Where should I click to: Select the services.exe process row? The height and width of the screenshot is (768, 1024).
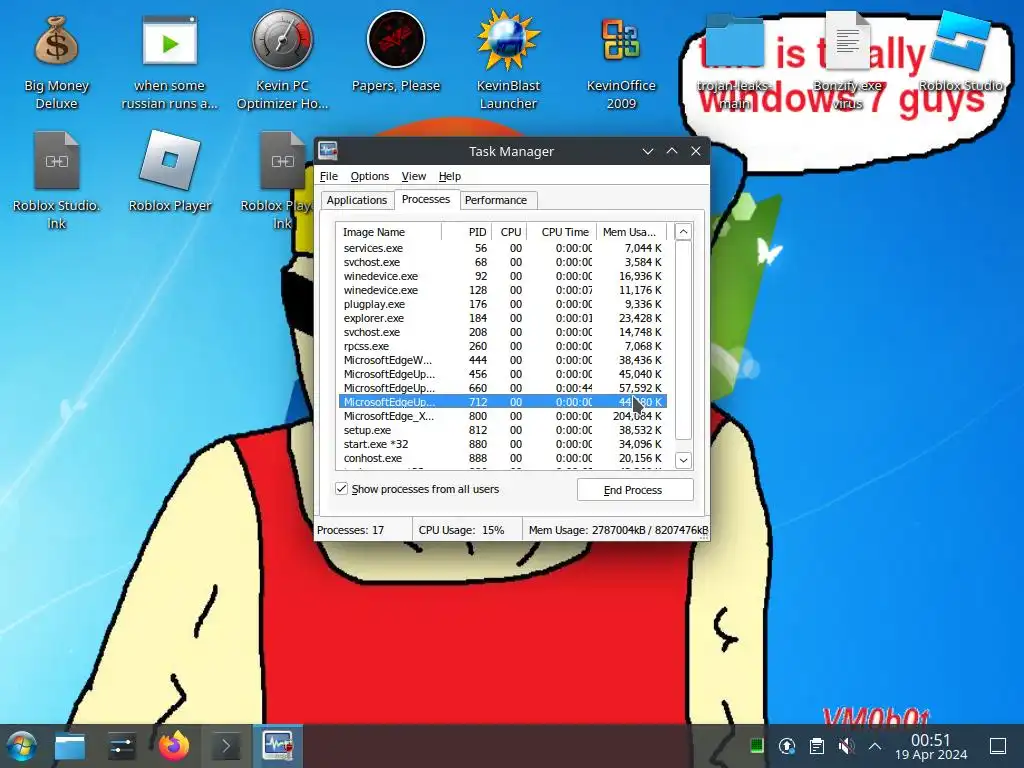pyautogui.click(x=502, y=248)
